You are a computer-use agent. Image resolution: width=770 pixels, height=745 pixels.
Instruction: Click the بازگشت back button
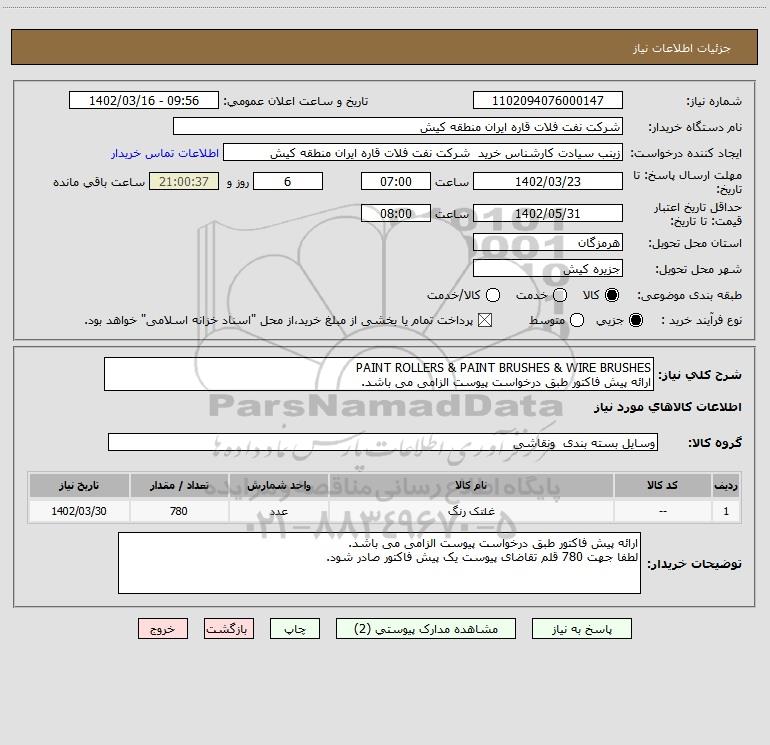tap(229, 629)
